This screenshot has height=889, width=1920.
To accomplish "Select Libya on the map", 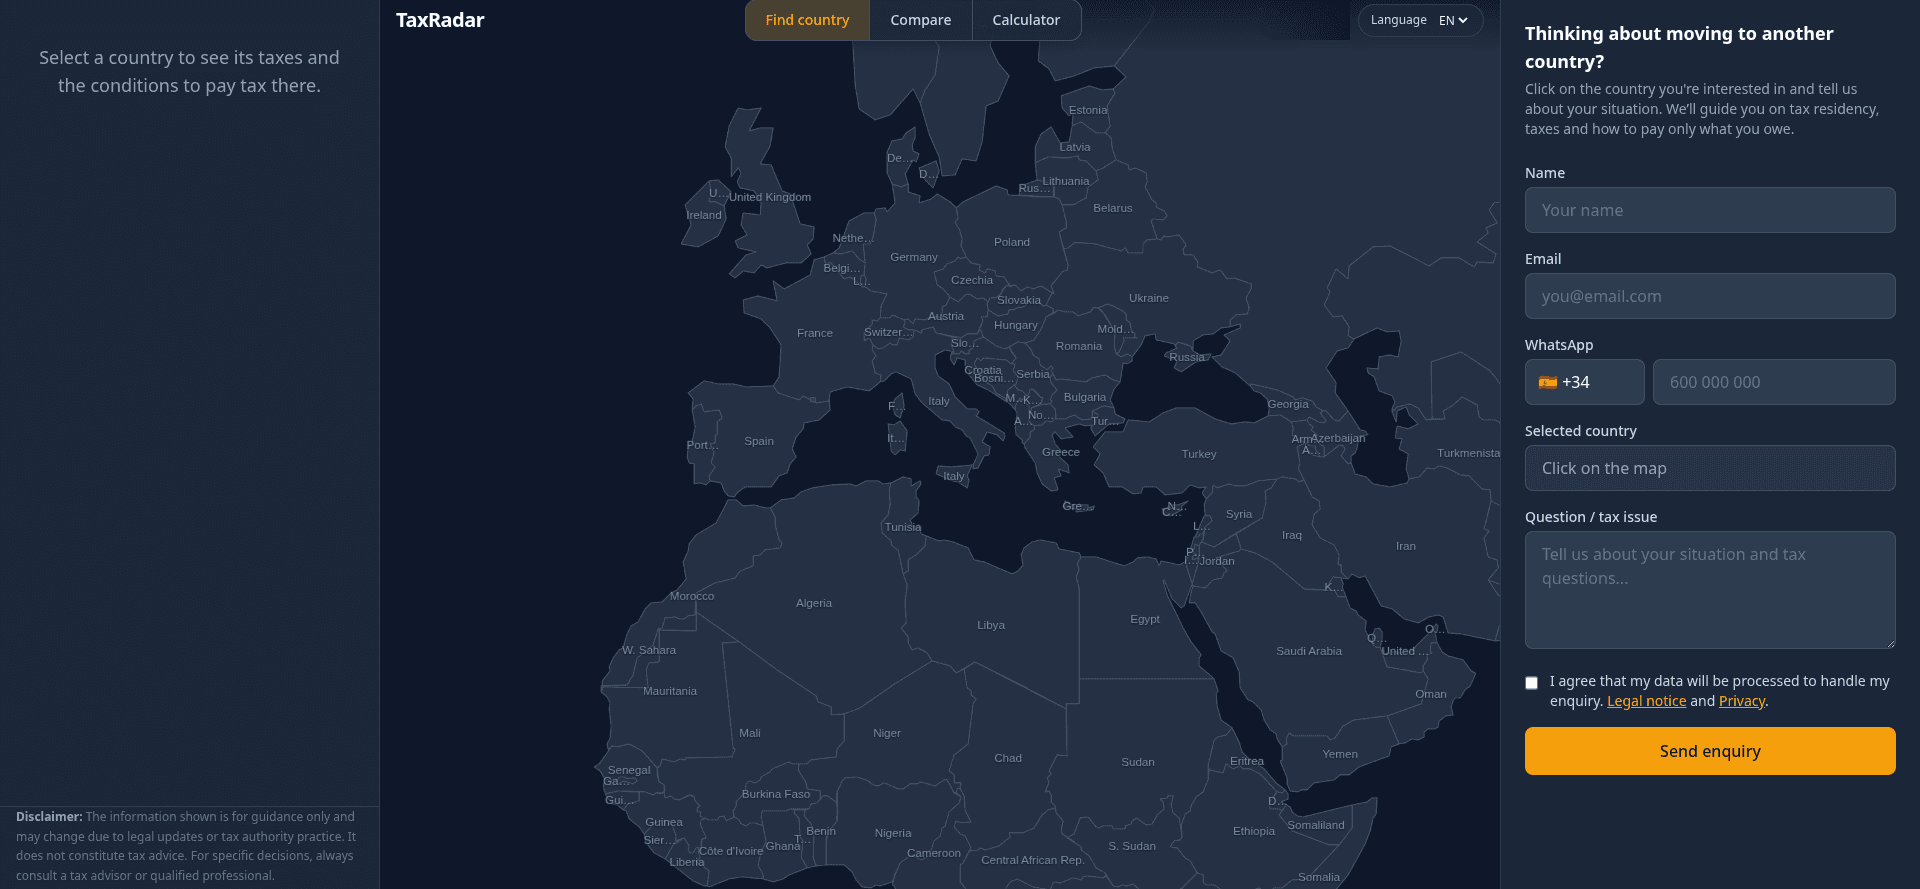I will (991, 625).
